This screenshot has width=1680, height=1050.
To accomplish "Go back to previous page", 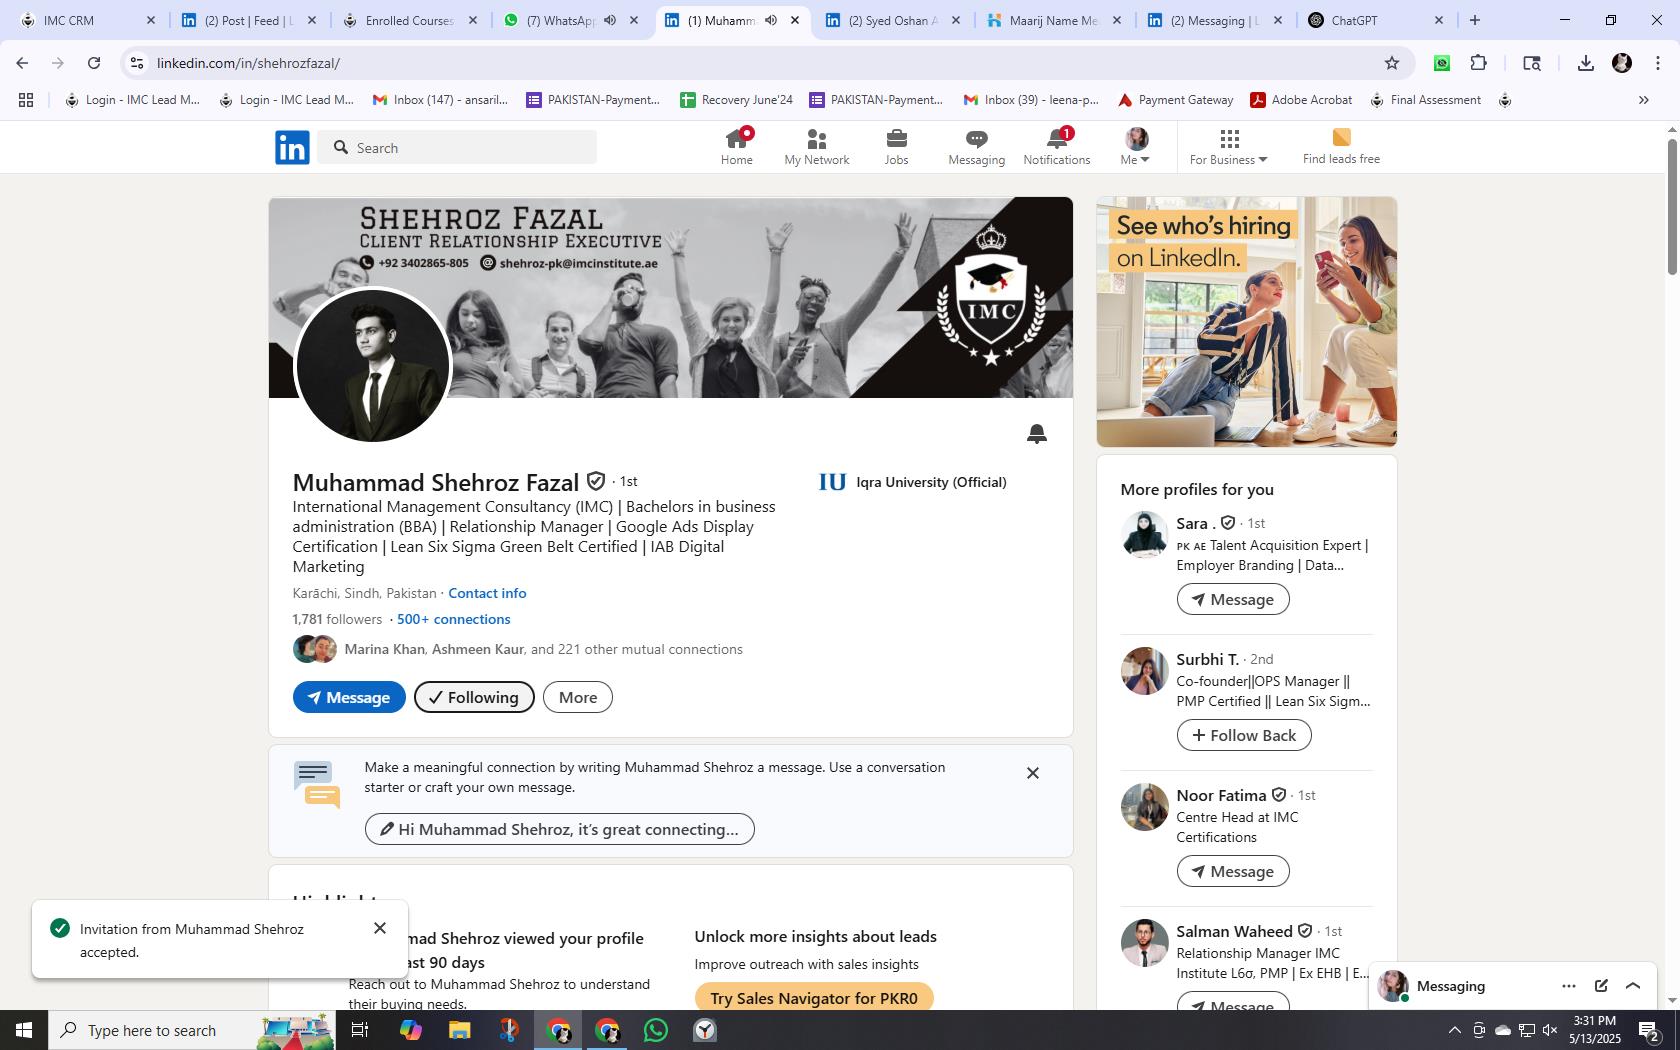I will 22,63.
